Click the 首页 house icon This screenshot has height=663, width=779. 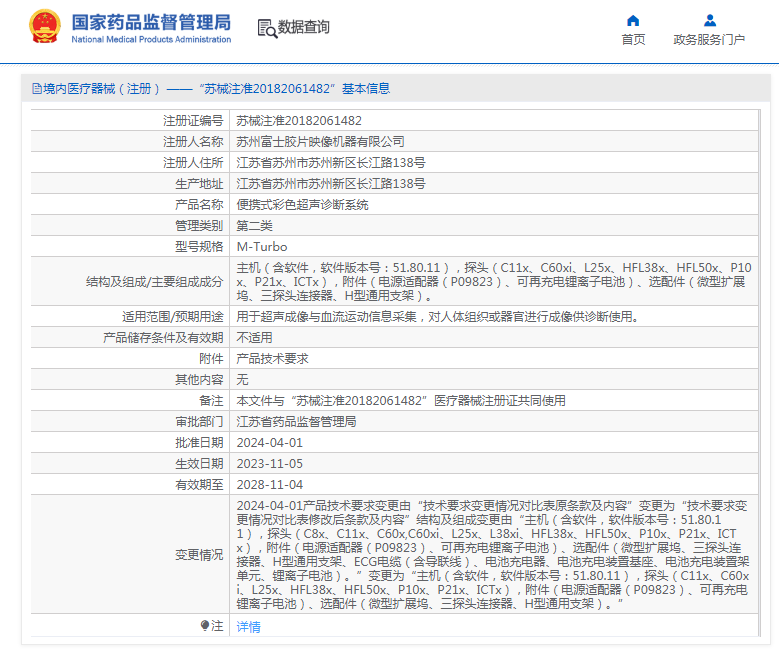click(x=633, y=20)
